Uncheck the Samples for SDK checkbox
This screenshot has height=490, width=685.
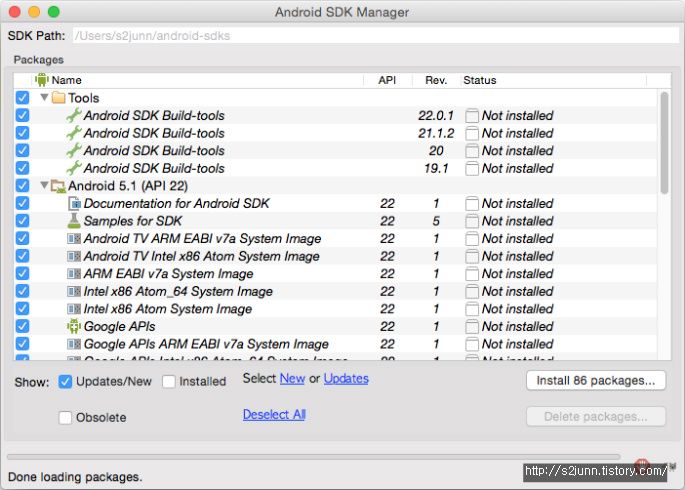click(x=22, y=221)
